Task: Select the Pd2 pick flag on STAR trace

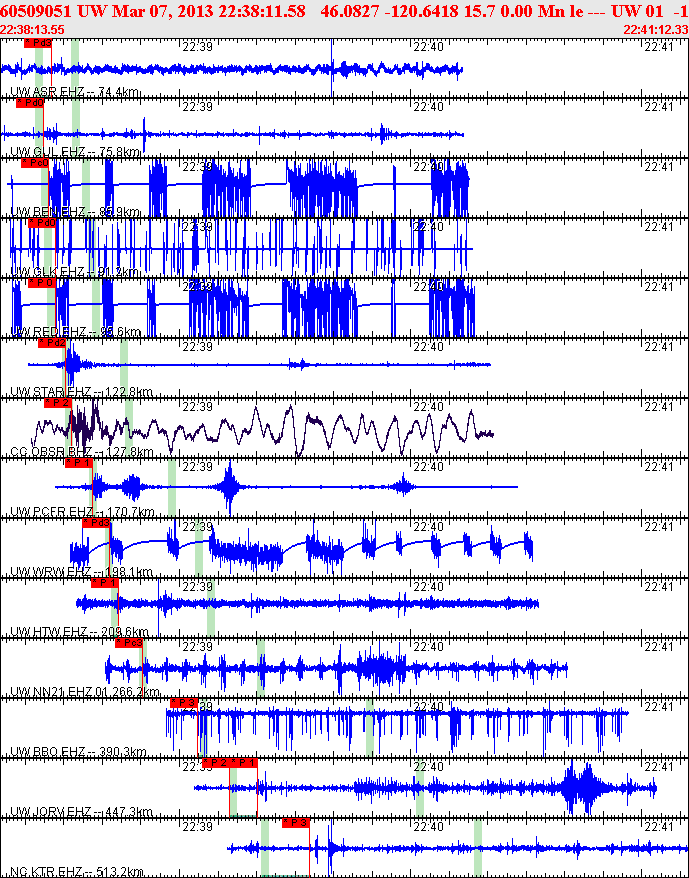Action: [x=52, y=343]
